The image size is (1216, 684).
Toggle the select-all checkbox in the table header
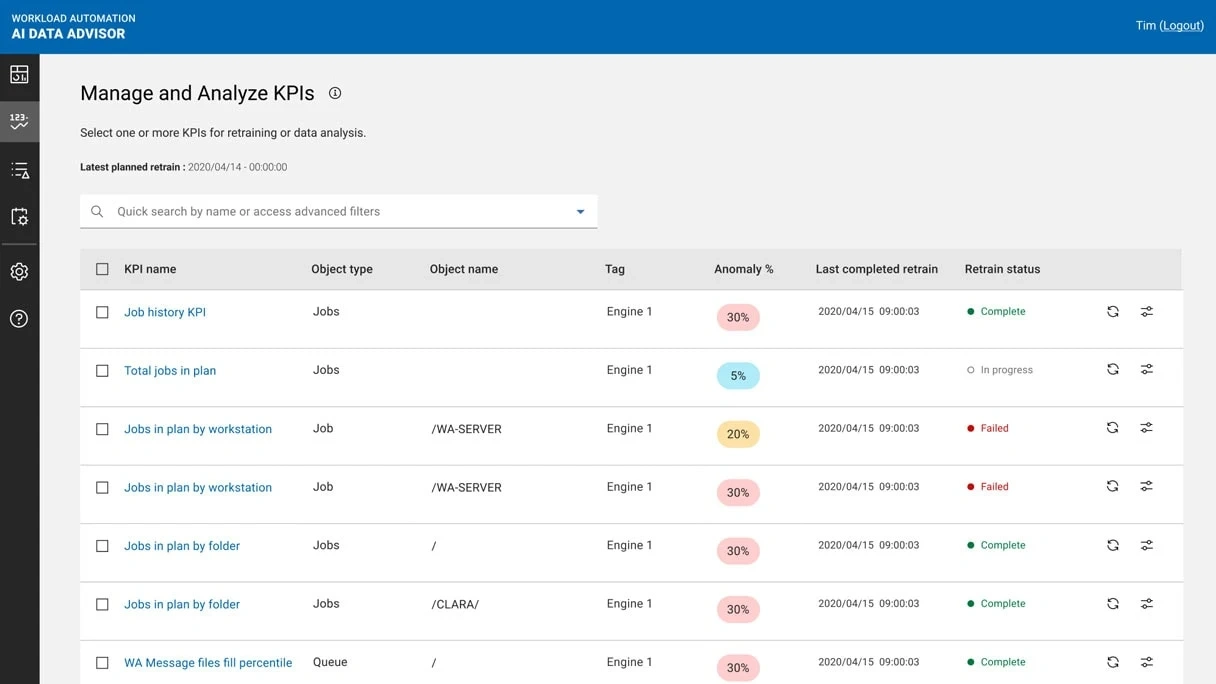102,269
